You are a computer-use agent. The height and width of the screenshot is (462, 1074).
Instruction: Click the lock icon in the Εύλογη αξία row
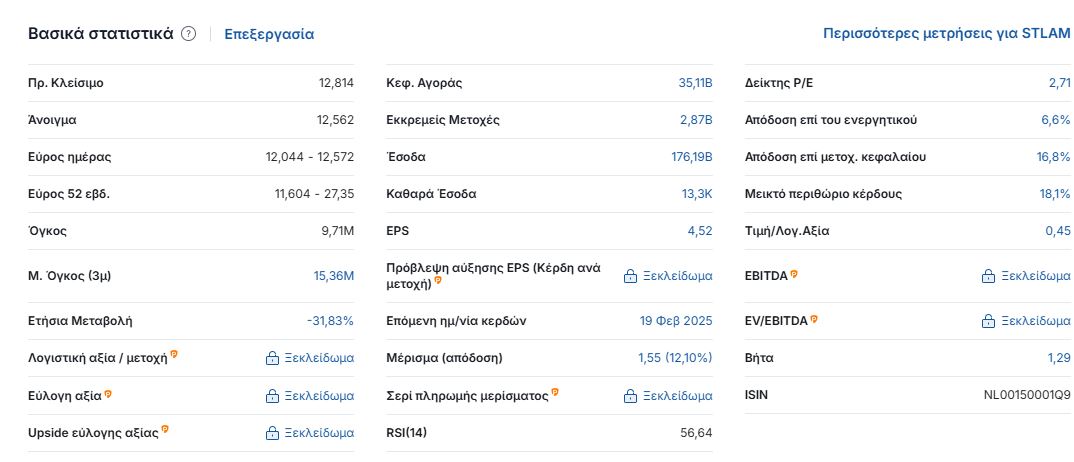[272, 396]
